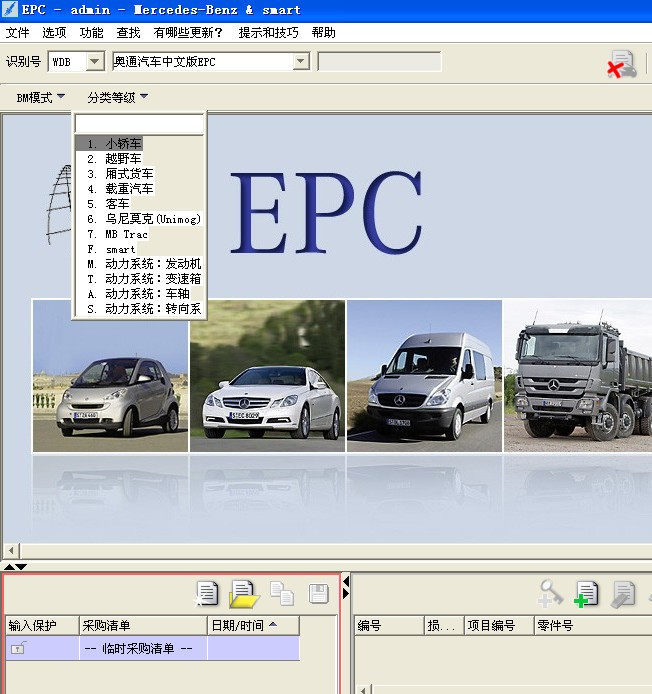Viewport: 652px width, 694px height.
Task: Sort by 日期/时间 column header
Action: pyautogui.click(x=253, y=625)
